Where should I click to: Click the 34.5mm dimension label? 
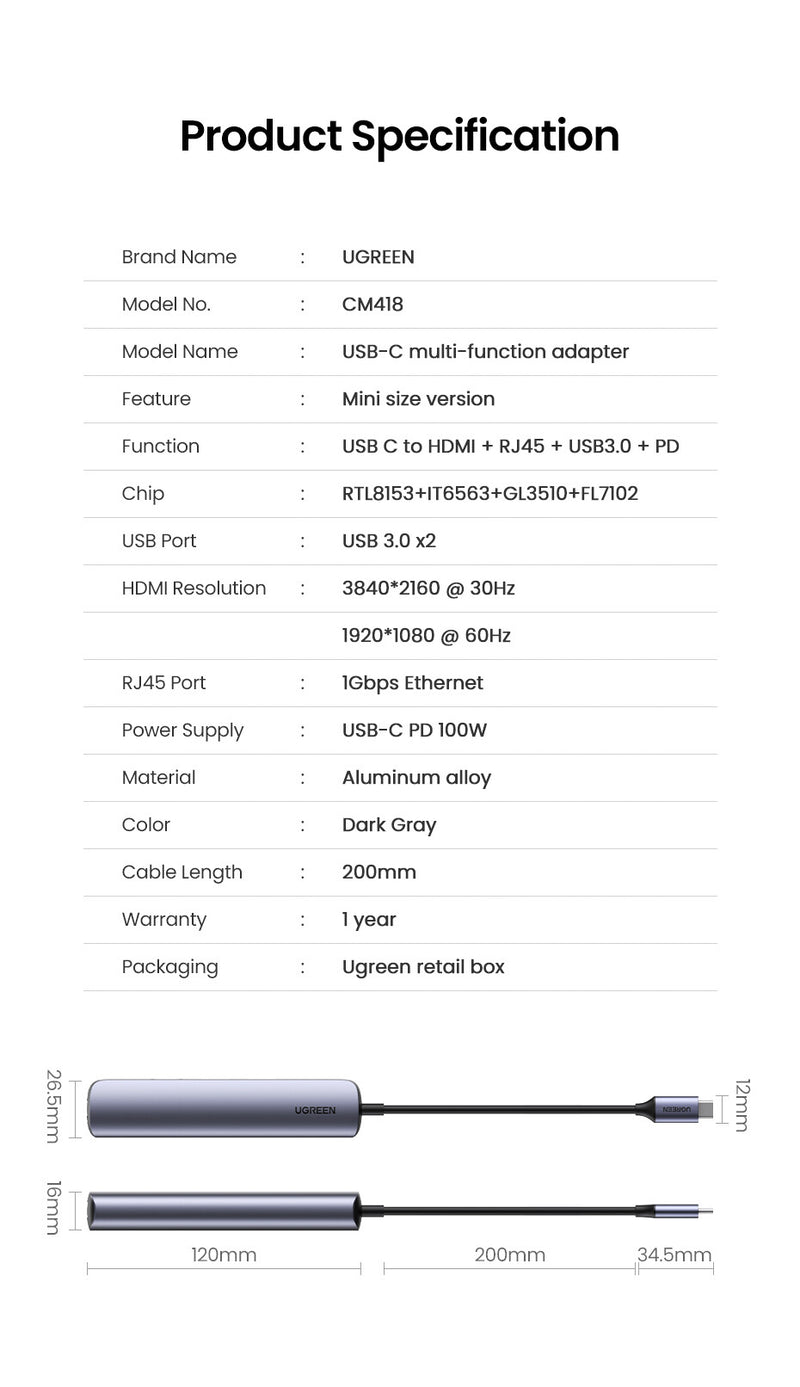coord(674,1255)
